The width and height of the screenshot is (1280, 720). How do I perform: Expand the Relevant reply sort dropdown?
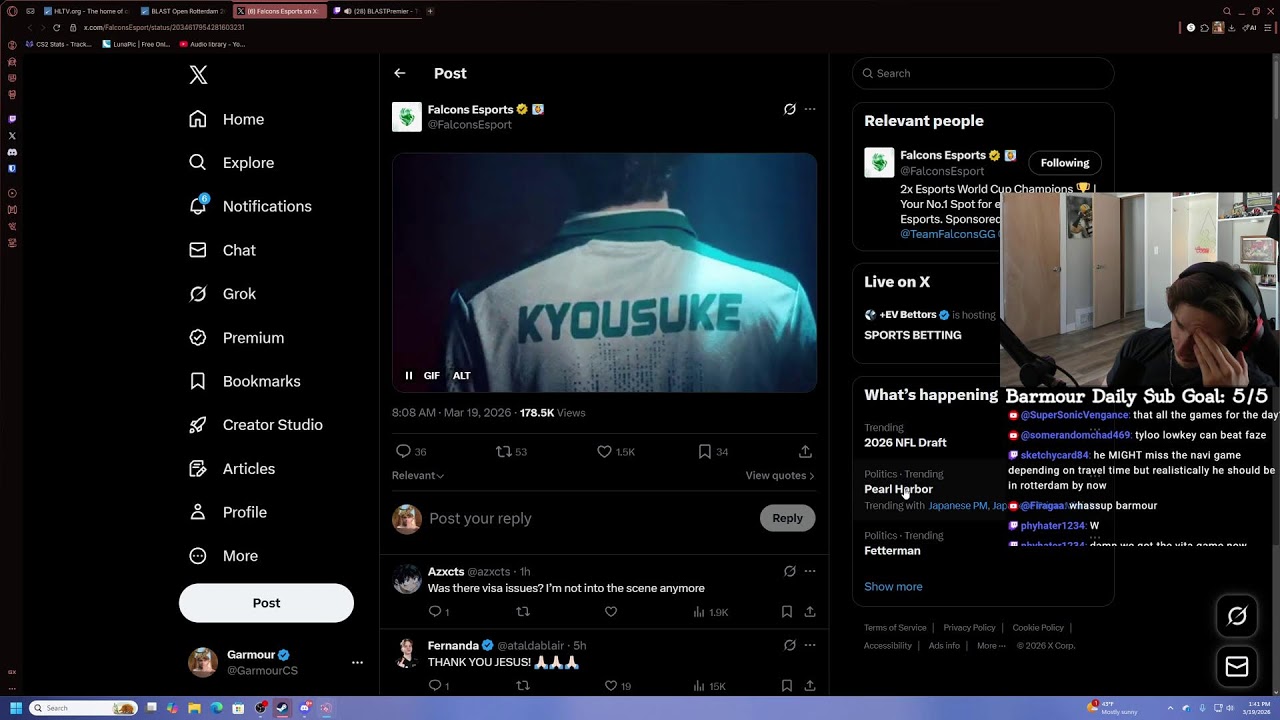(418, 476)
